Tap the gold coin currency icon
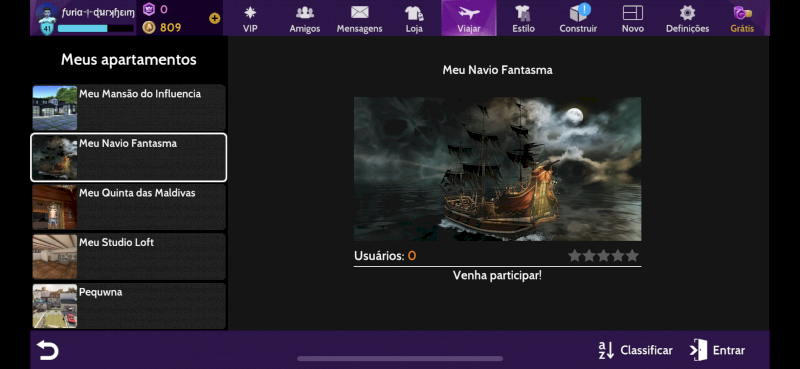 [148, 27]
